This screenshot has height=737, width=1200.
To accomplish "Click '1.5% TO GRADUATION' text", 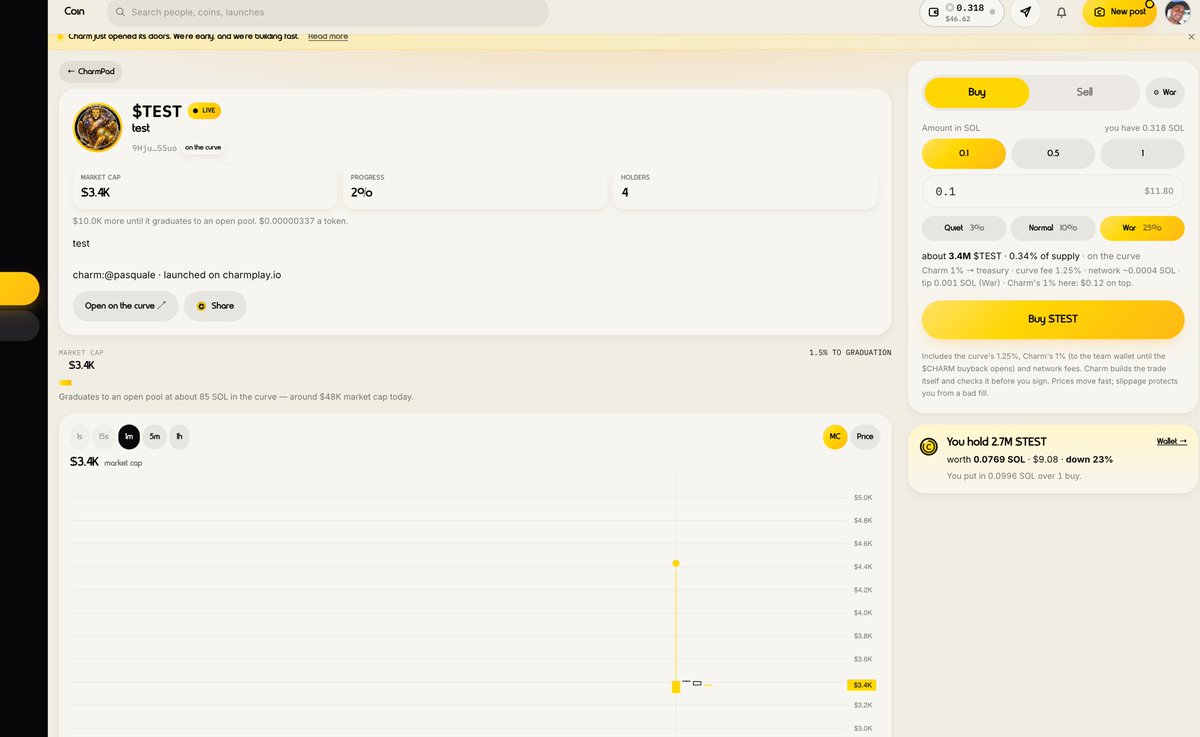I will [x=850, y=353].
